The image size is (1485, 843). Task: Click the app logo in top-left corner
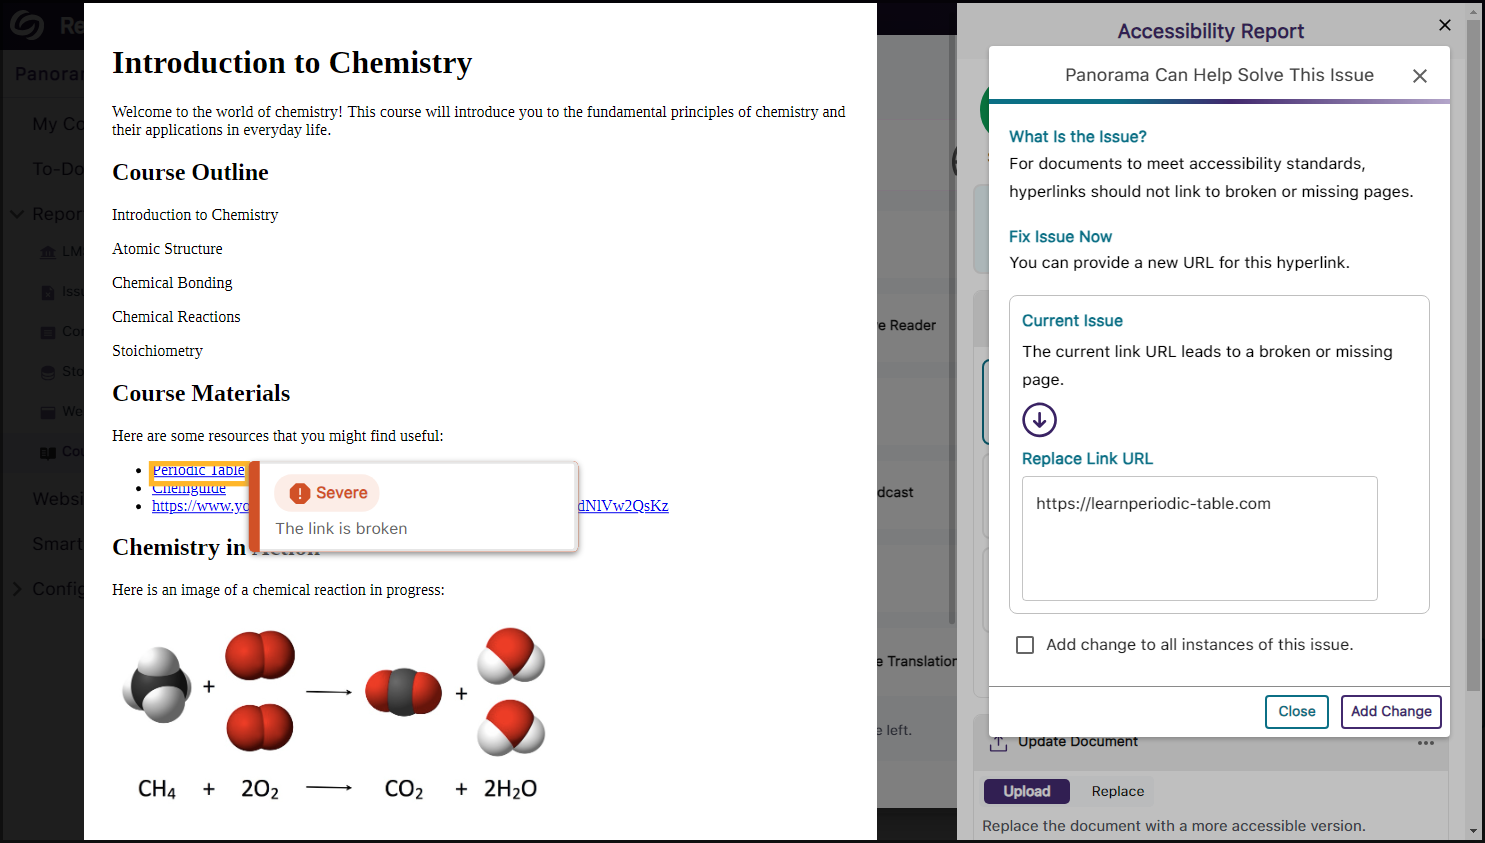[27, 25]
